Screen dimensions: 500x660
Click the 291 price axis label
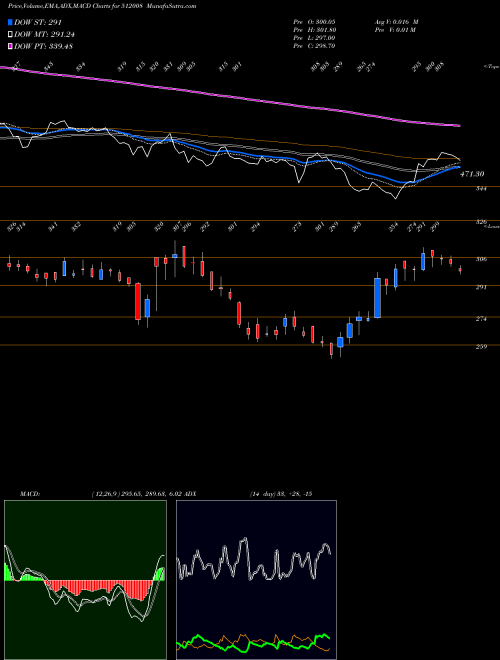coord(481,287)
